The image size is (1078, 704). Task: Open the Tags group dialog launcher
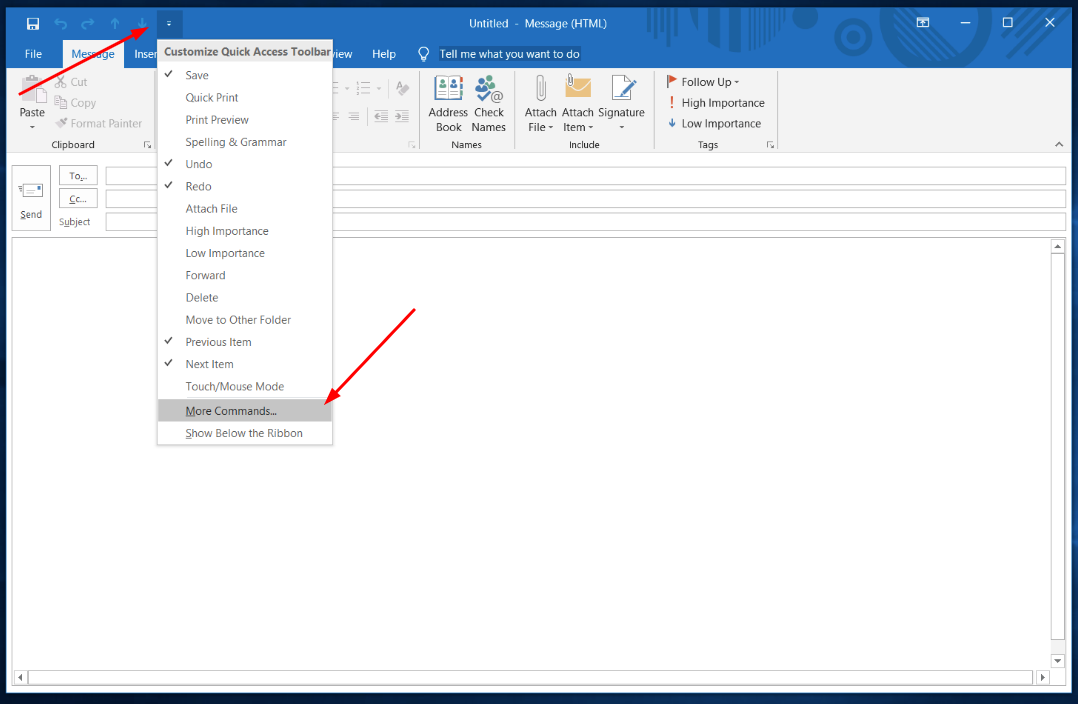click(770, 145)
